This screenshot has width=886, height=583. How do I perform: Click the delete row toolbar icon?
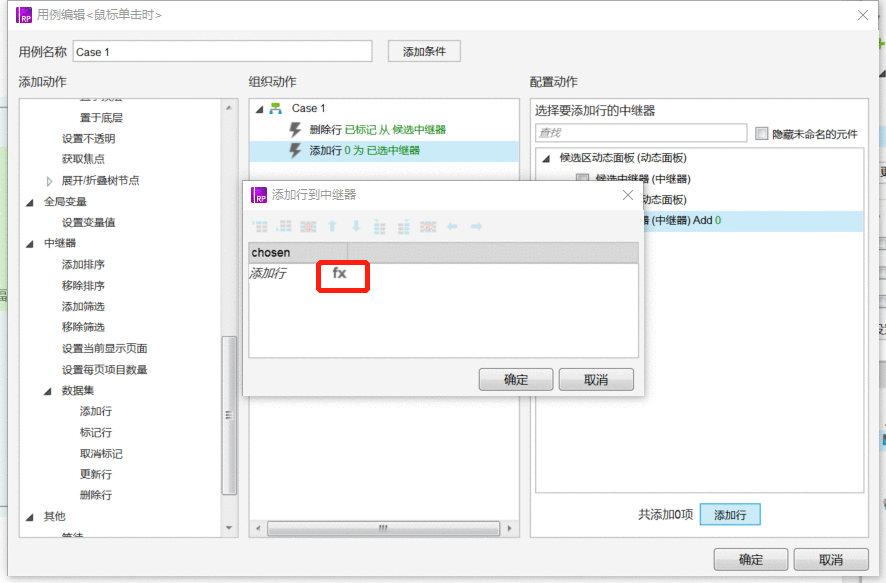[x=308, y=227]
